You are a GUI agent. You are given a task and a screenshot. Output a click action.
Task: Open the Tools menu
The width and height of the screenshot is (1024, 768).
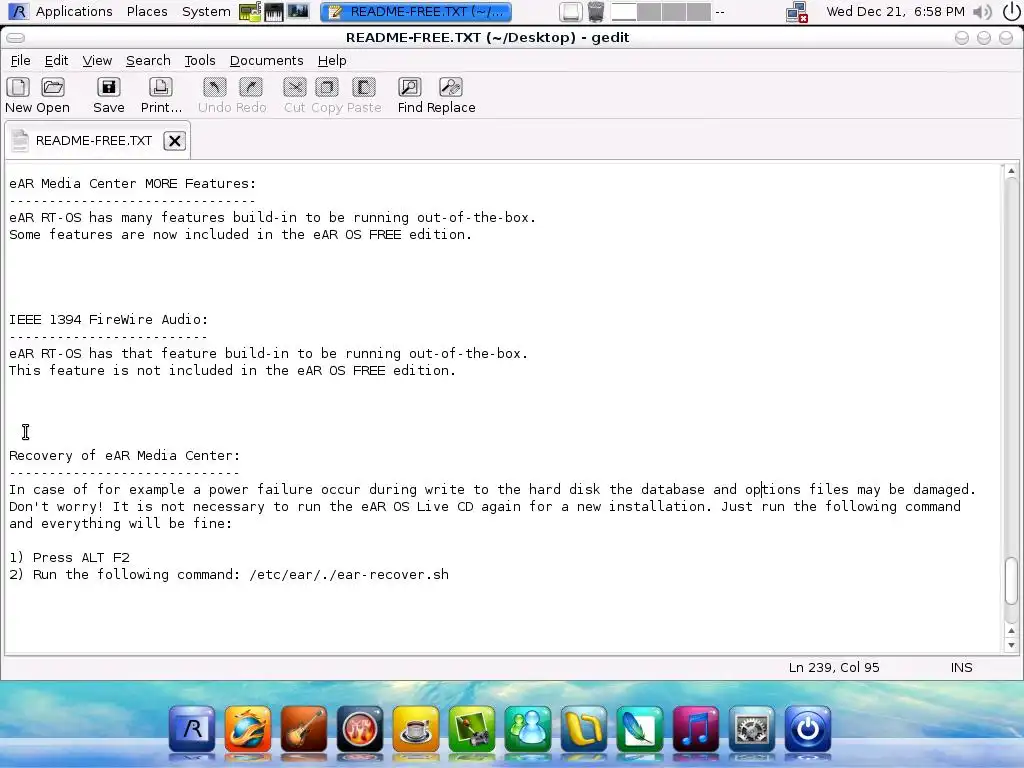pos(200,61)
